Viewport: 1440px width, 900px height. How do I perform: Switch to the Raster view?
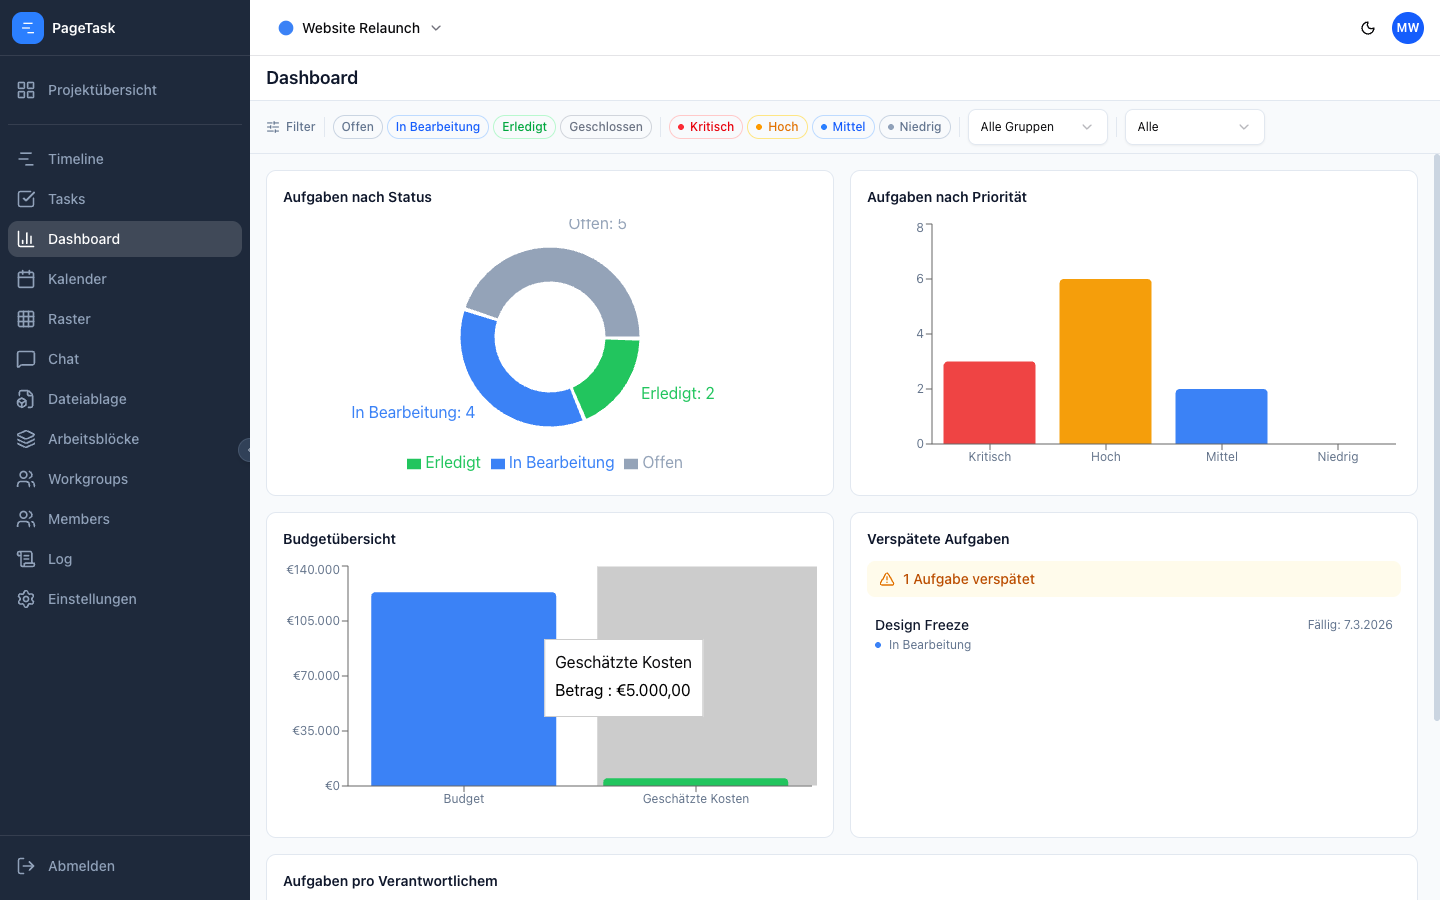tap(67, 319)
